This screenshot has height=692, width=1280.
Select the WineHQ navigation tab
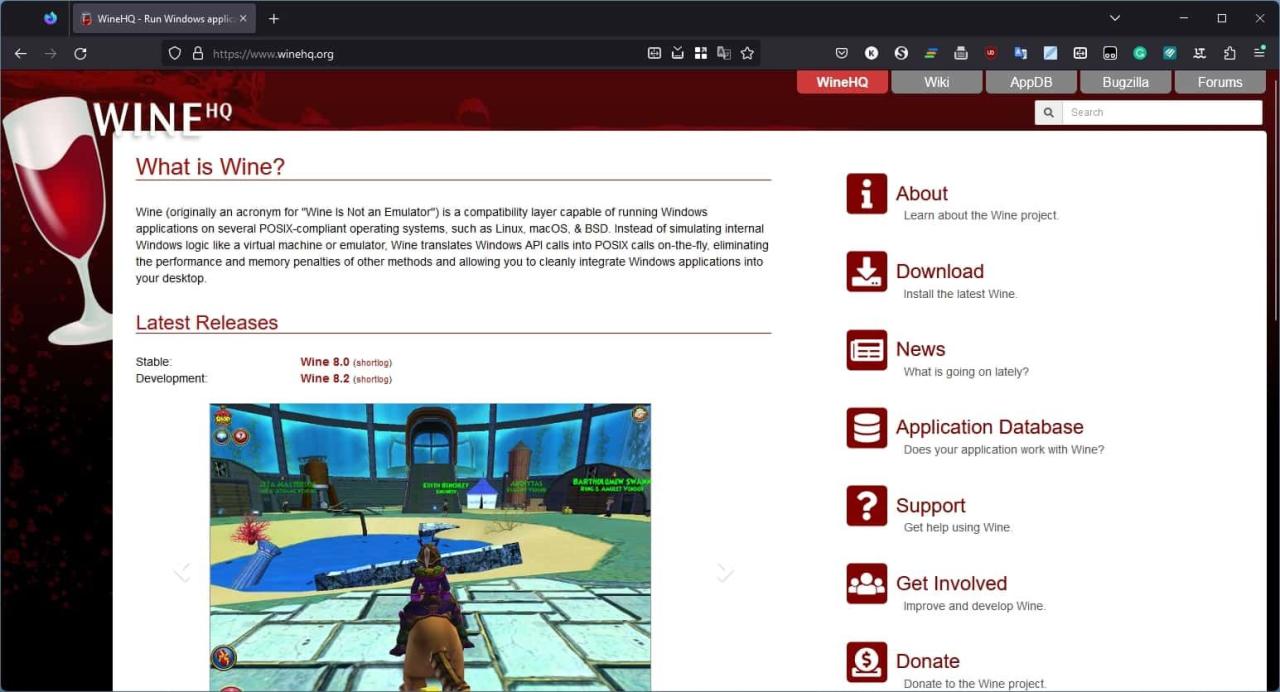coord(842,82)
